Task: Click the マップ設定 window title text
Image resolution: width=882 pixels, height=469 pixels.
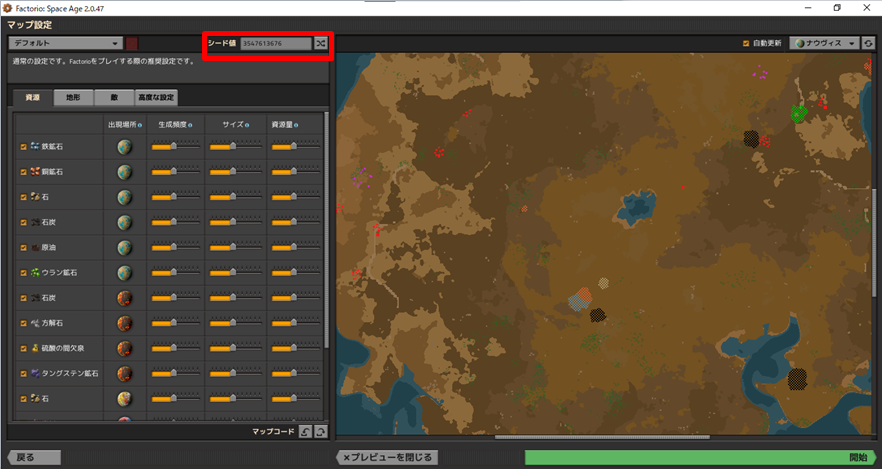Action: 29,25
